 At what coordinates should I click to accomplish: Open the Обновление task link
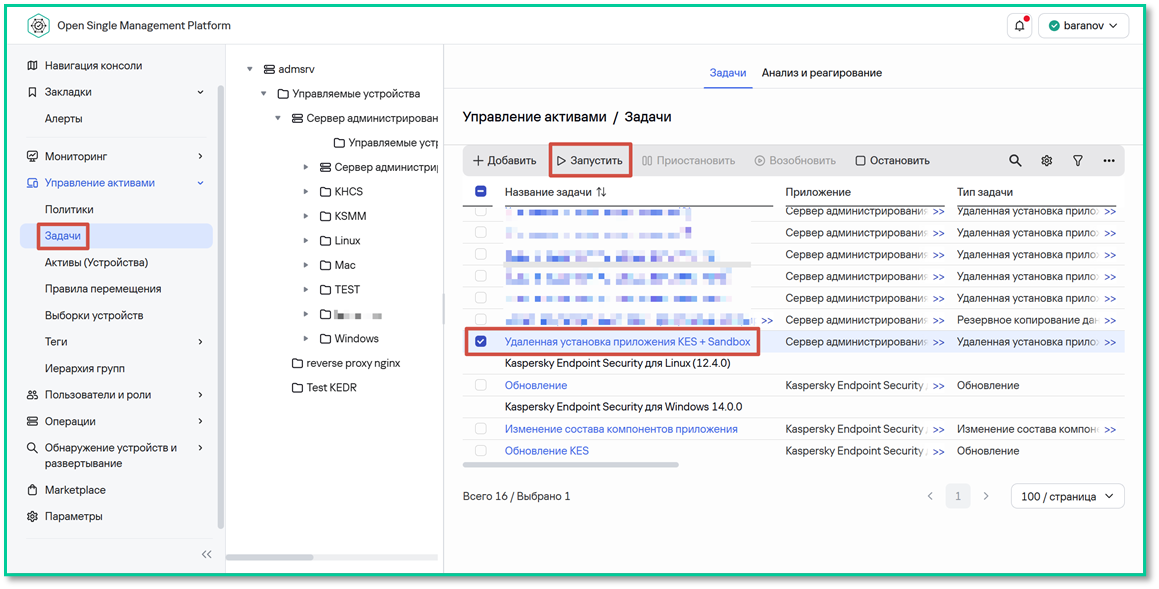(536, 385)
